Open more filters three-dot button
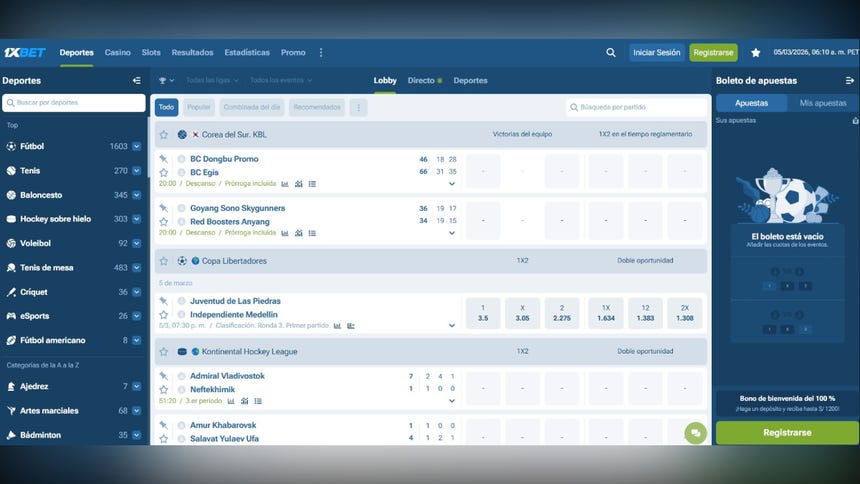The height and width of the screenshot is (484, 860). click(359, 108)
